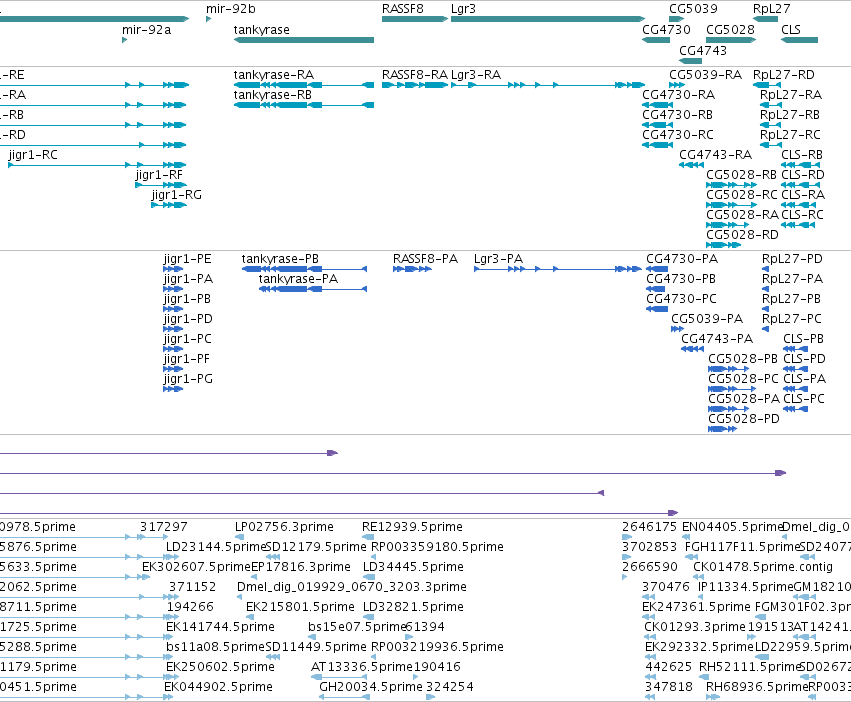
Task: Select the CG4730-RB transcript label
Action: [x=677, y=115]
